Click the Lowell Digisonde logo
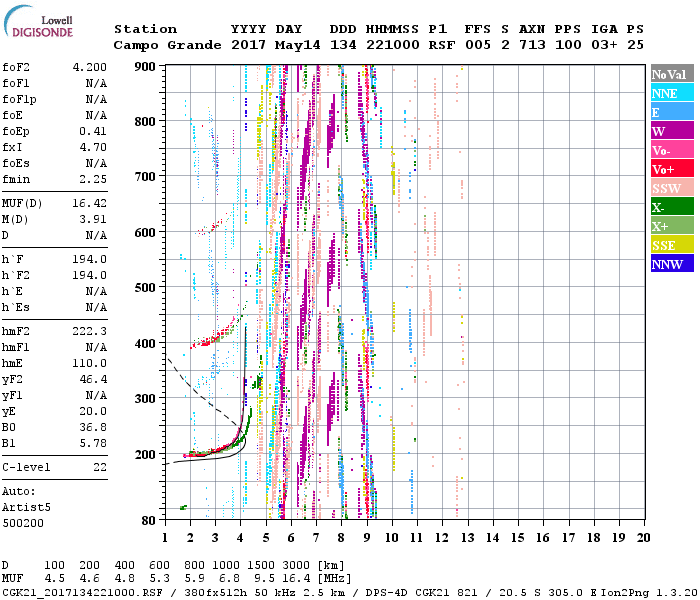The height and width of the screenshot is (600, 700). tap(38, 22)
